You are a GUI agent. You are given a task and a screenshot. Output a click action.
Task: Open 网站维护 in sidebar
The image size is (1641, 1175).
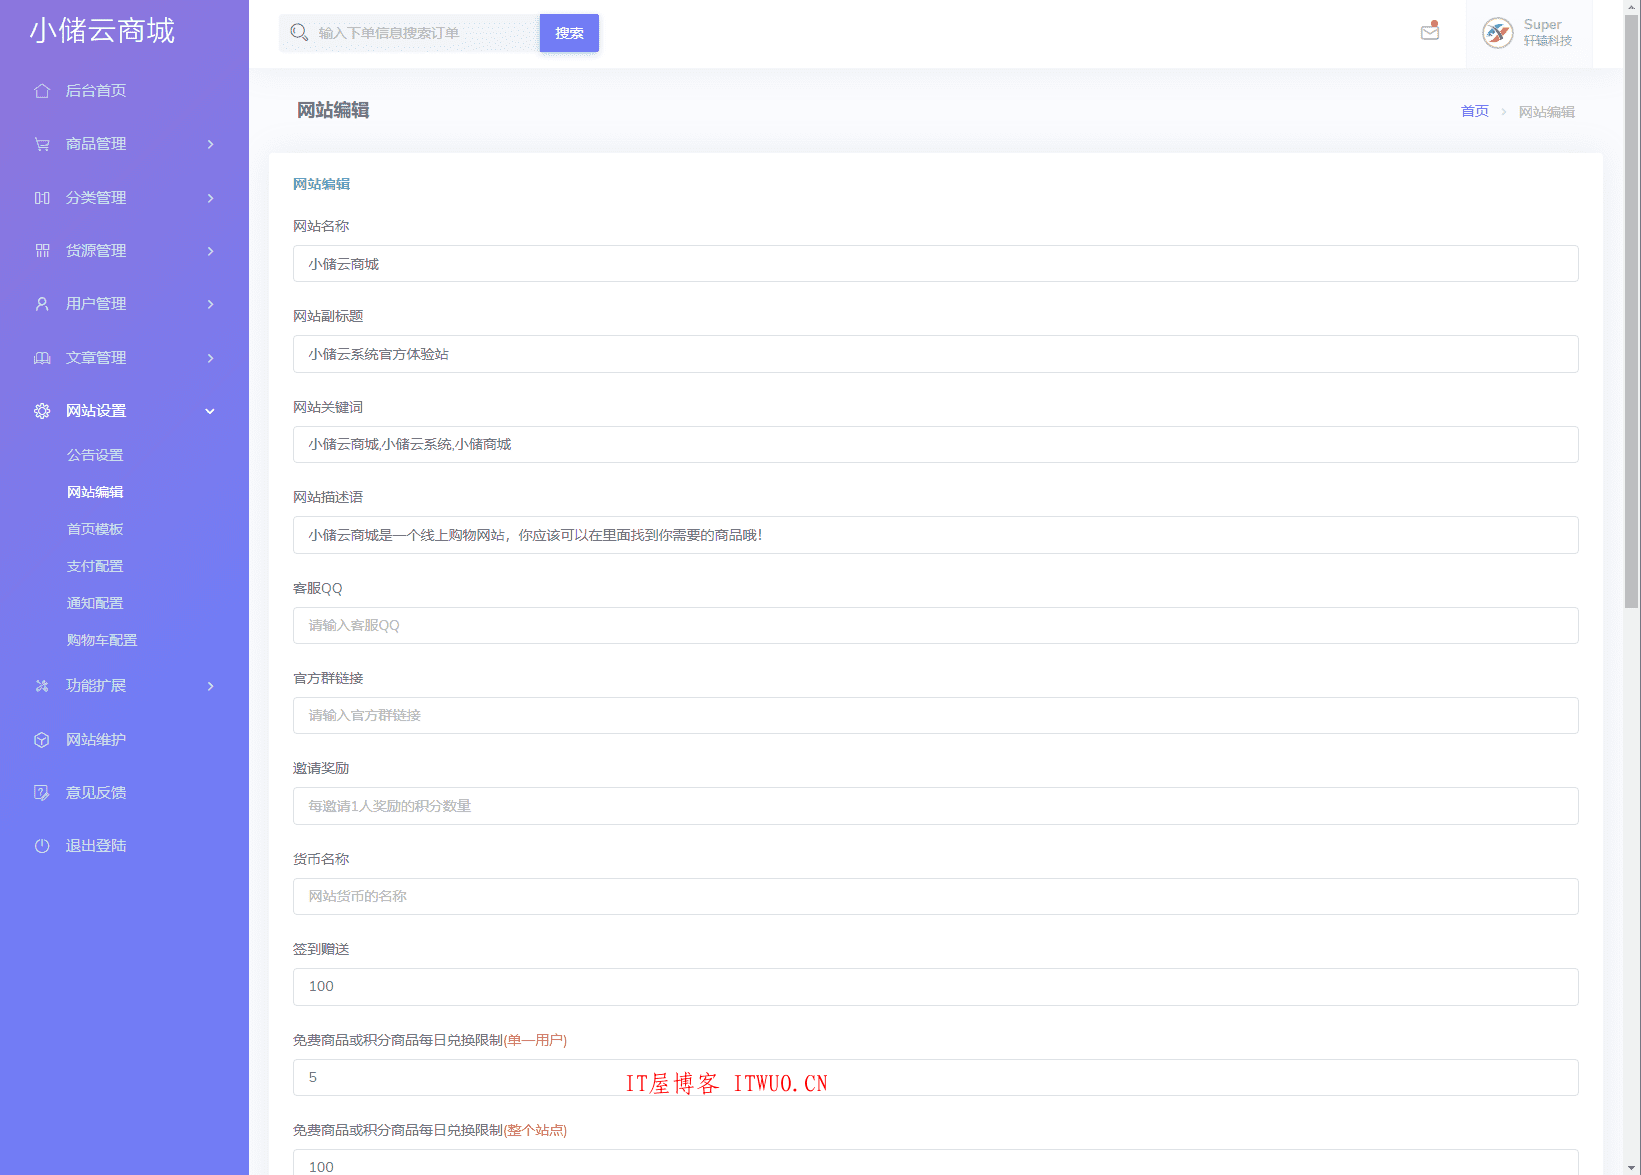click(96, 740)
